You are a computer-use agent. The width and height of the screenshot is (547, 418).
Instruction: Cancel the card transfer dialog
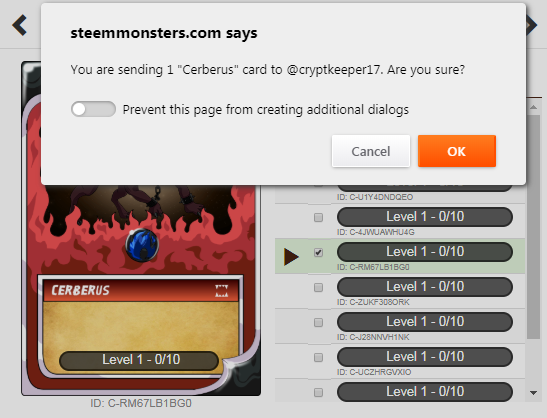371,151
